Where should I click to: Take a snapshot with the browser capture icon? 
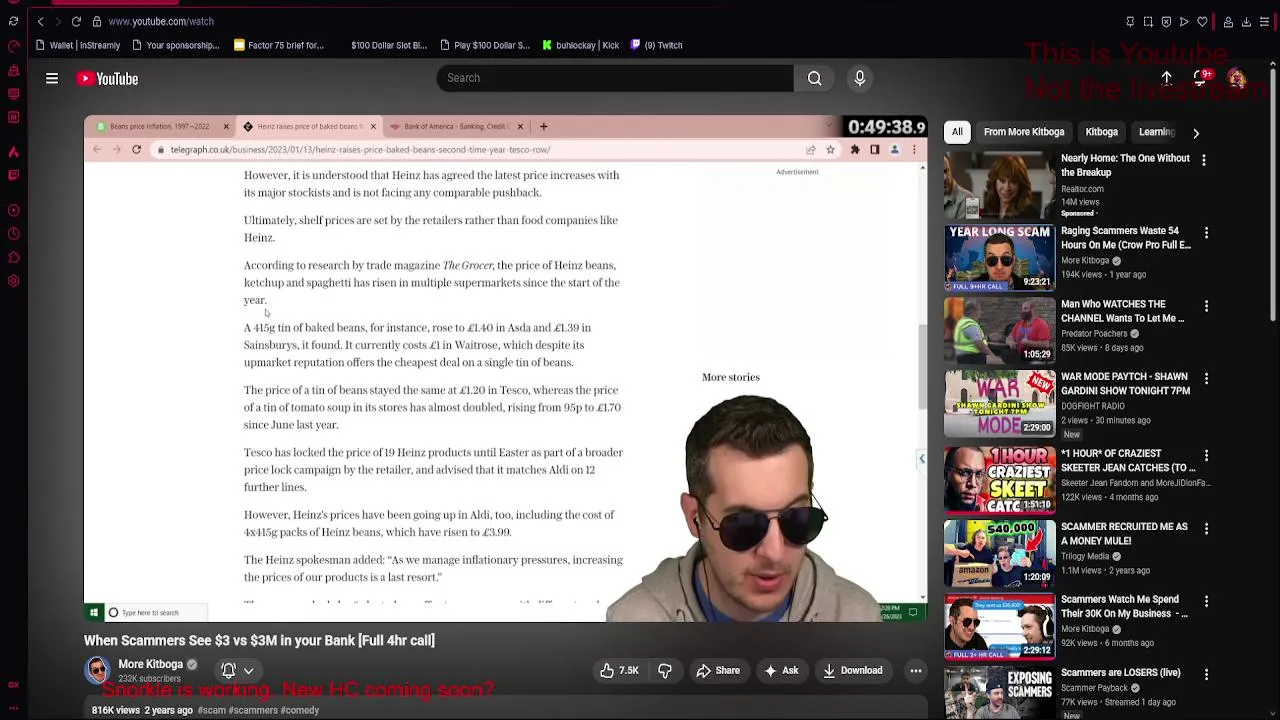[x=1148, y=21]
